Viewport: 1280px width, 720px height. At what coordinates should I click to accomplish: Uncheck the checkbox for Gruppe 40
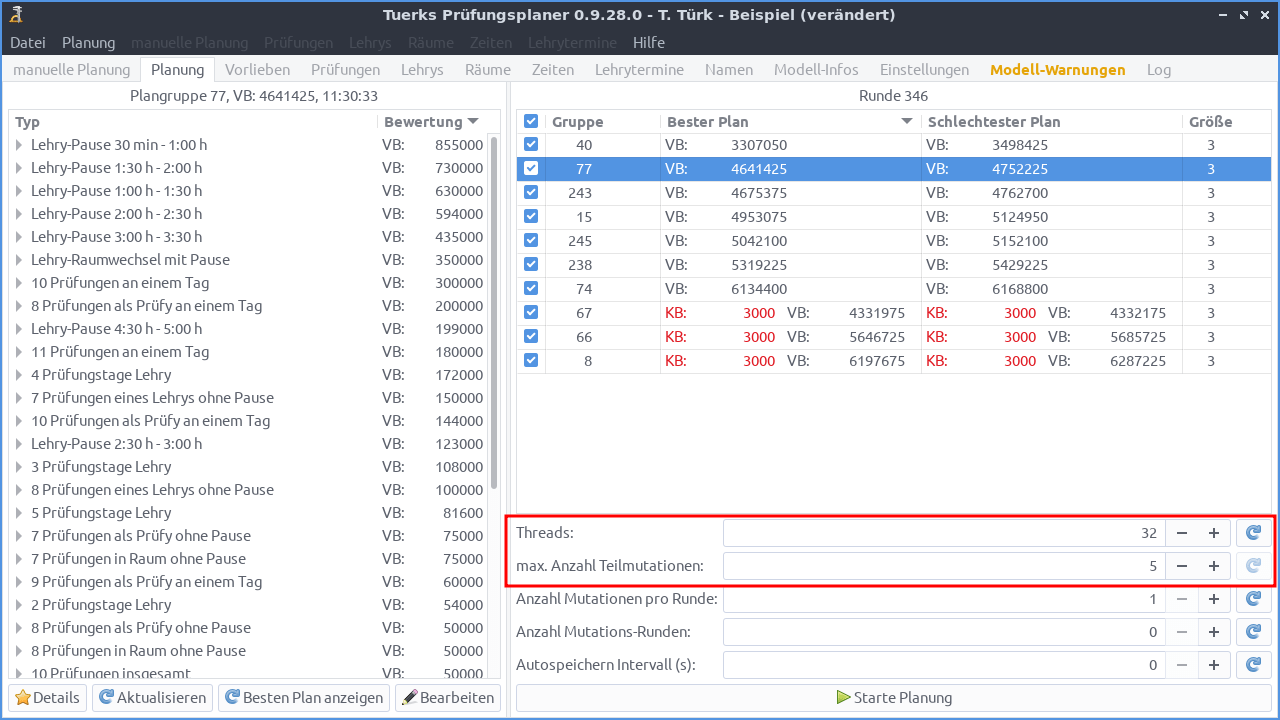pos(531,145)
